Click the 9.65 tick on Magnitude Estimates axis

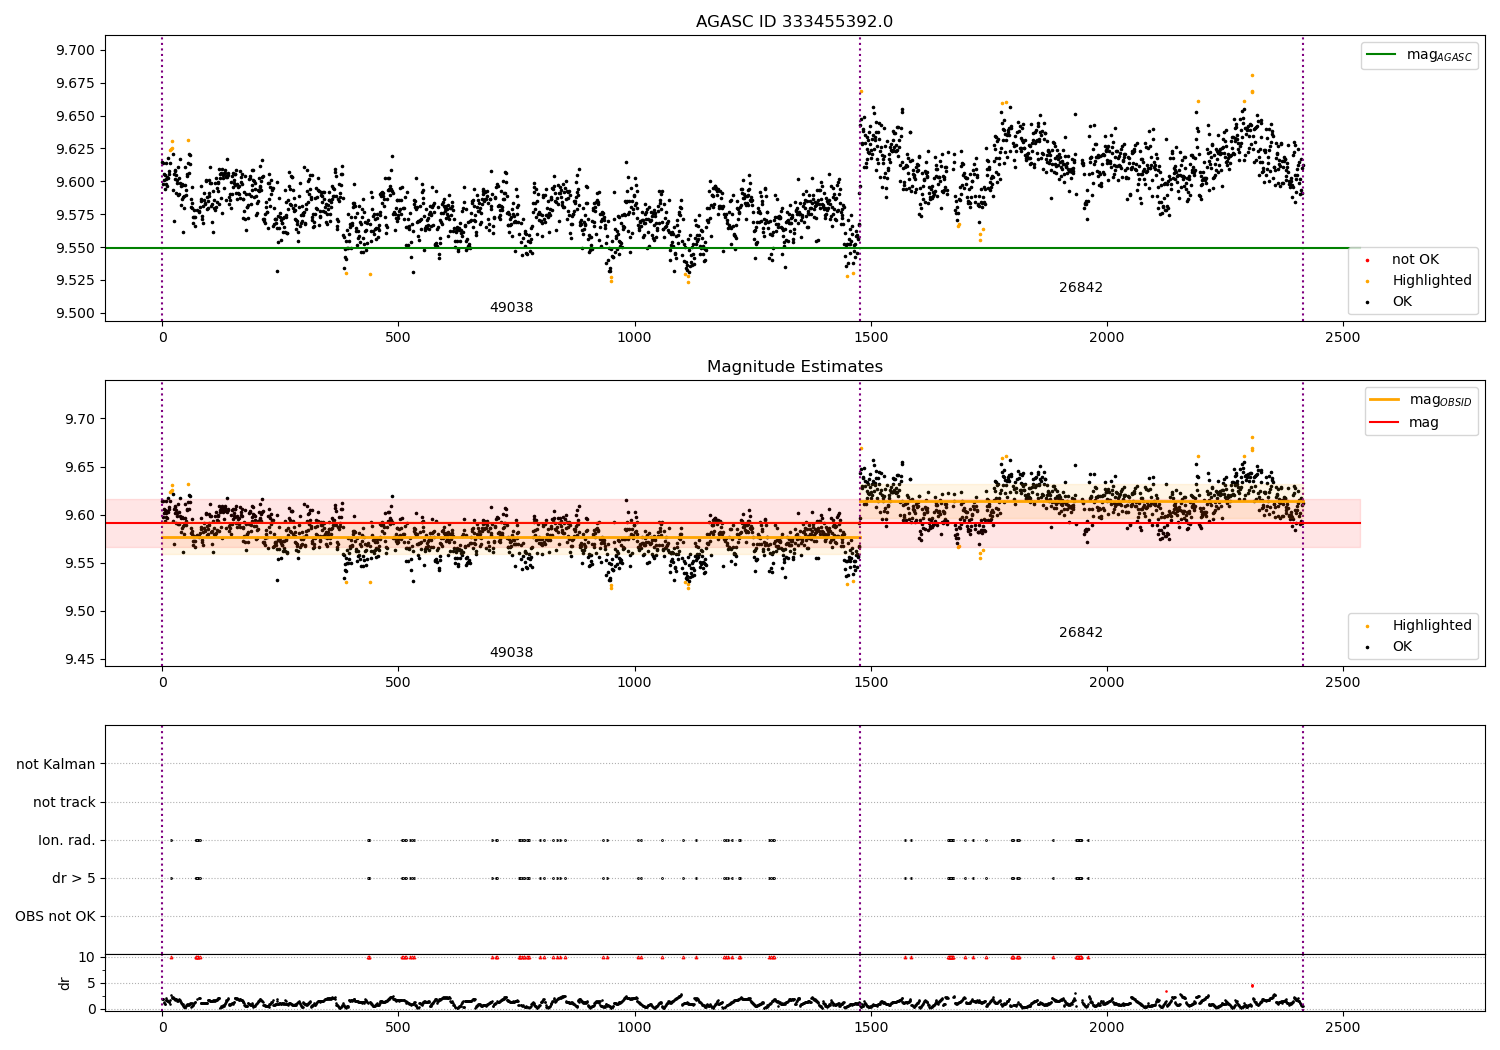point(78,467)
